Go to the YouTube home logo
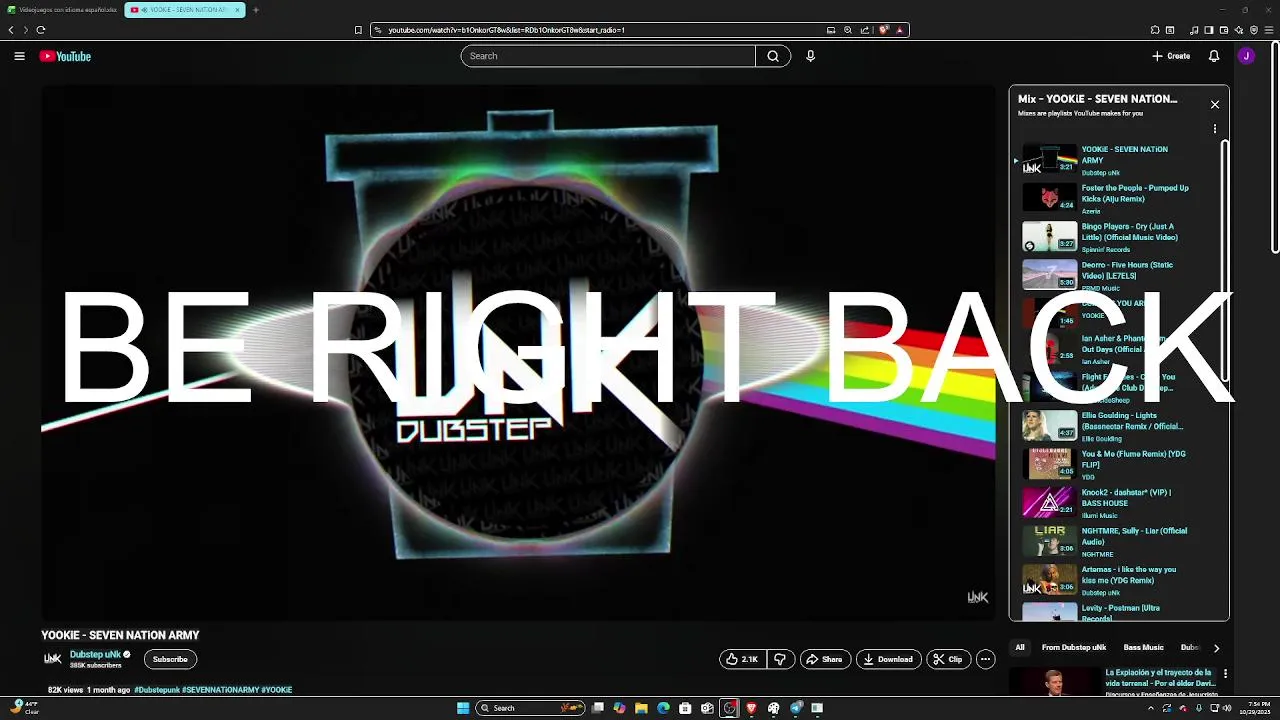 pyautogui.click(x=65, y=56)
